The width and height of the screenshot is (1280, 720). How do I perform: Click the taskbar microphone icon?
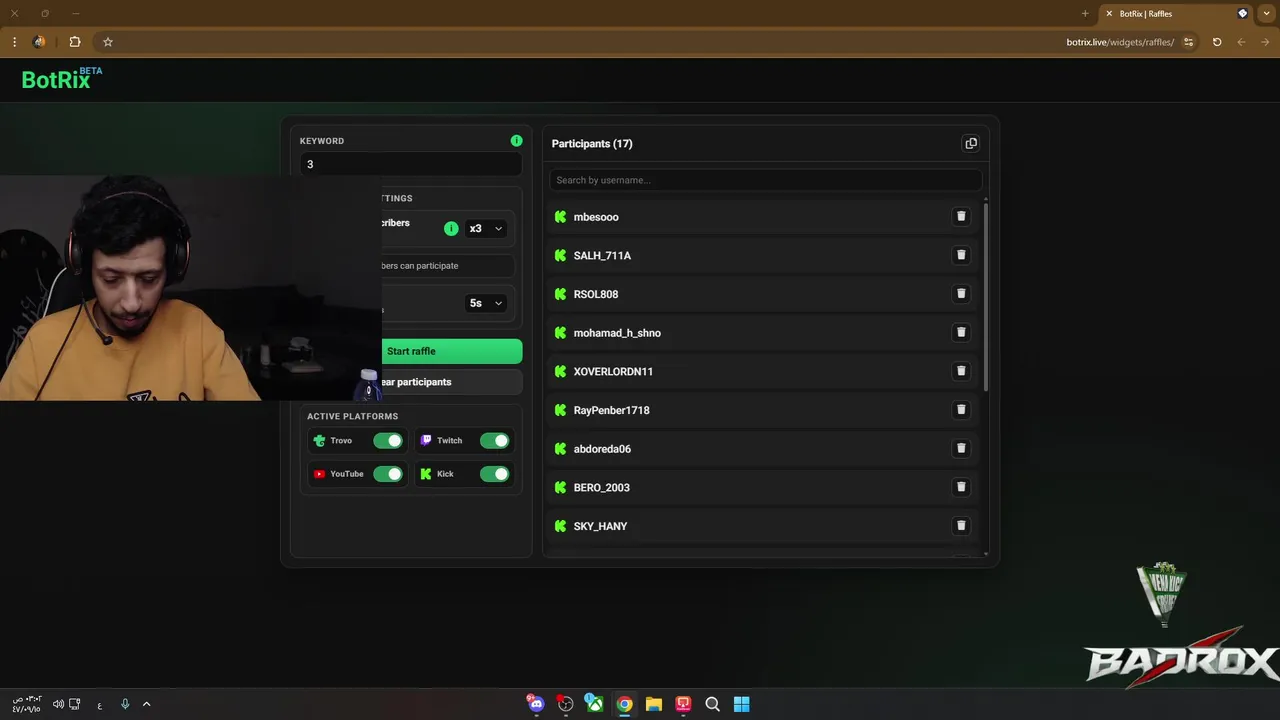[125, 704]
